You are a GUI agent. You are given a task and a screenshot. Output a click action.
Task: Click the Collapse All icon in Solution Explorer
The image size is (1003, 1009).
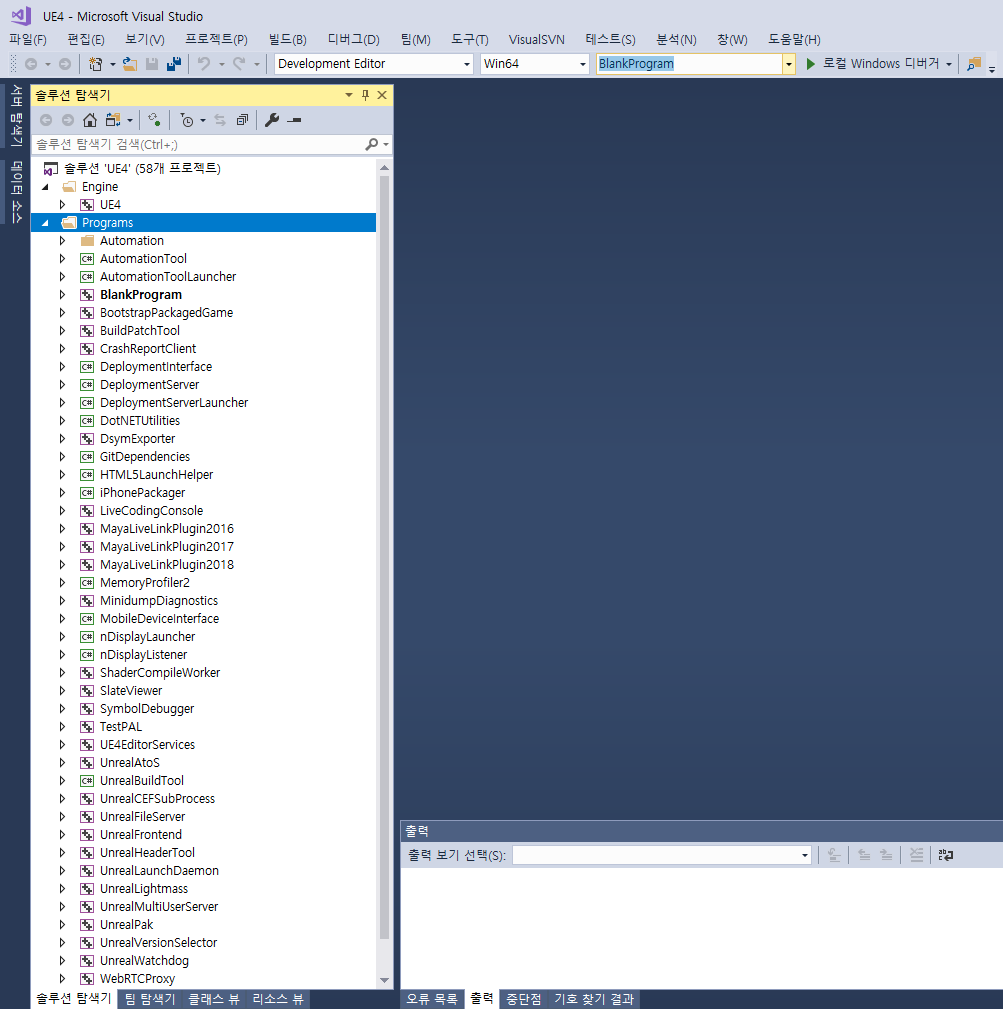click(242, 120)
